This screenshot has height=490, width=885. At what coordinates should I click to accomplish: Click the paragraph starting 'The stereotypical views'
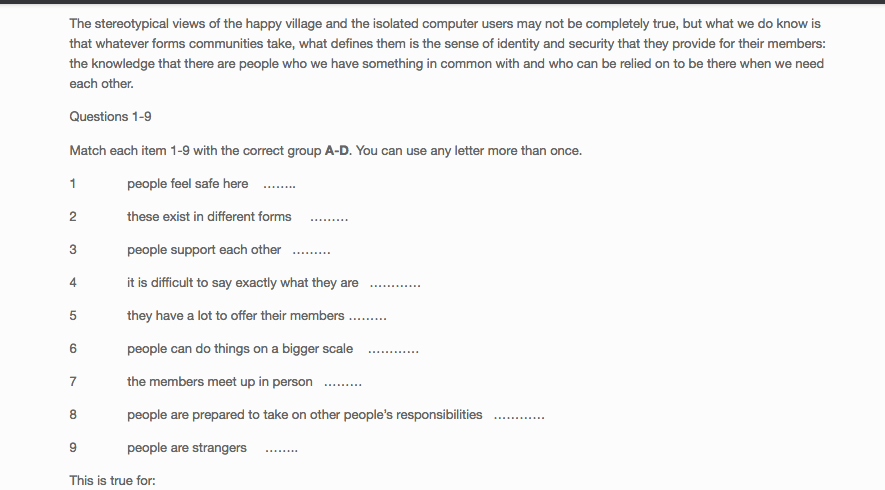(448, 54)
